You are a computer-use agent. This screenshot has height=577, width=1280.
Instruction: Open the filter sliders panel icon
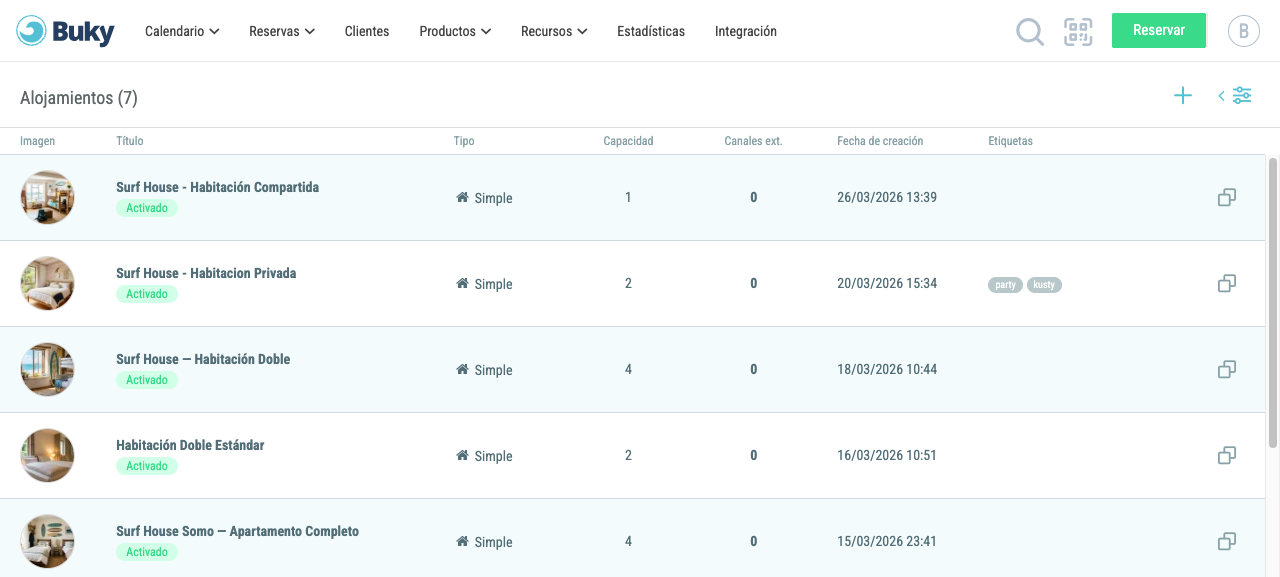click(x=1235, y=96)
